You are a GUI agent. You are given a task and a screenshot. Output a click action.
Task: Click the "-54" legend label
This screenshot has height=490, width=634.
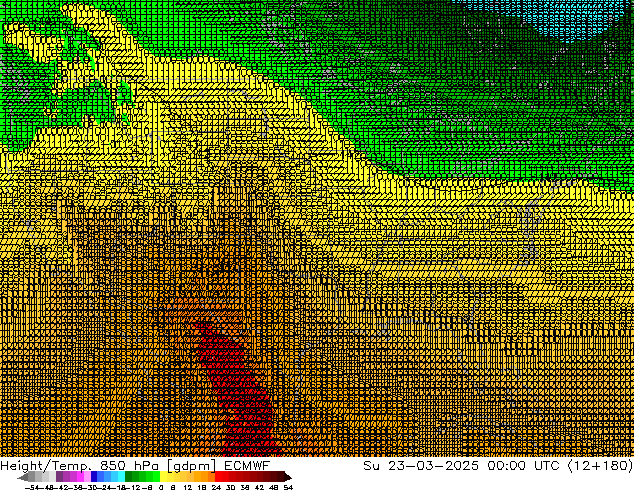[30, 487]
